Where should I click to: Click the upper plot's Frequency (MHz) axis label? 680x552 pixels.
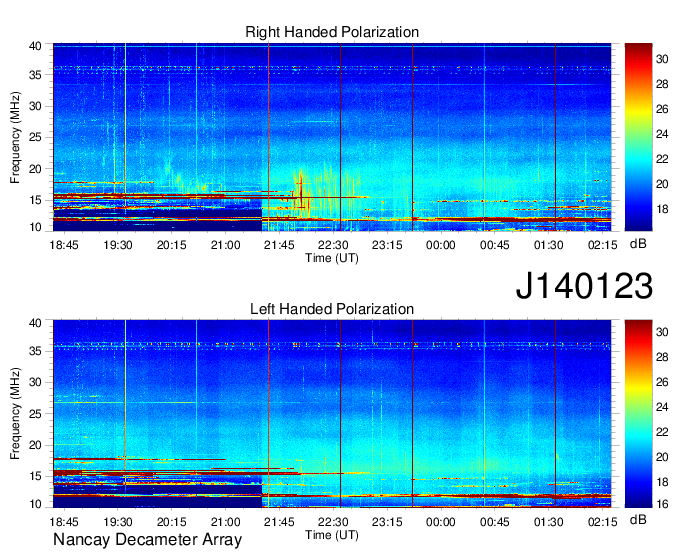(15, 137)
